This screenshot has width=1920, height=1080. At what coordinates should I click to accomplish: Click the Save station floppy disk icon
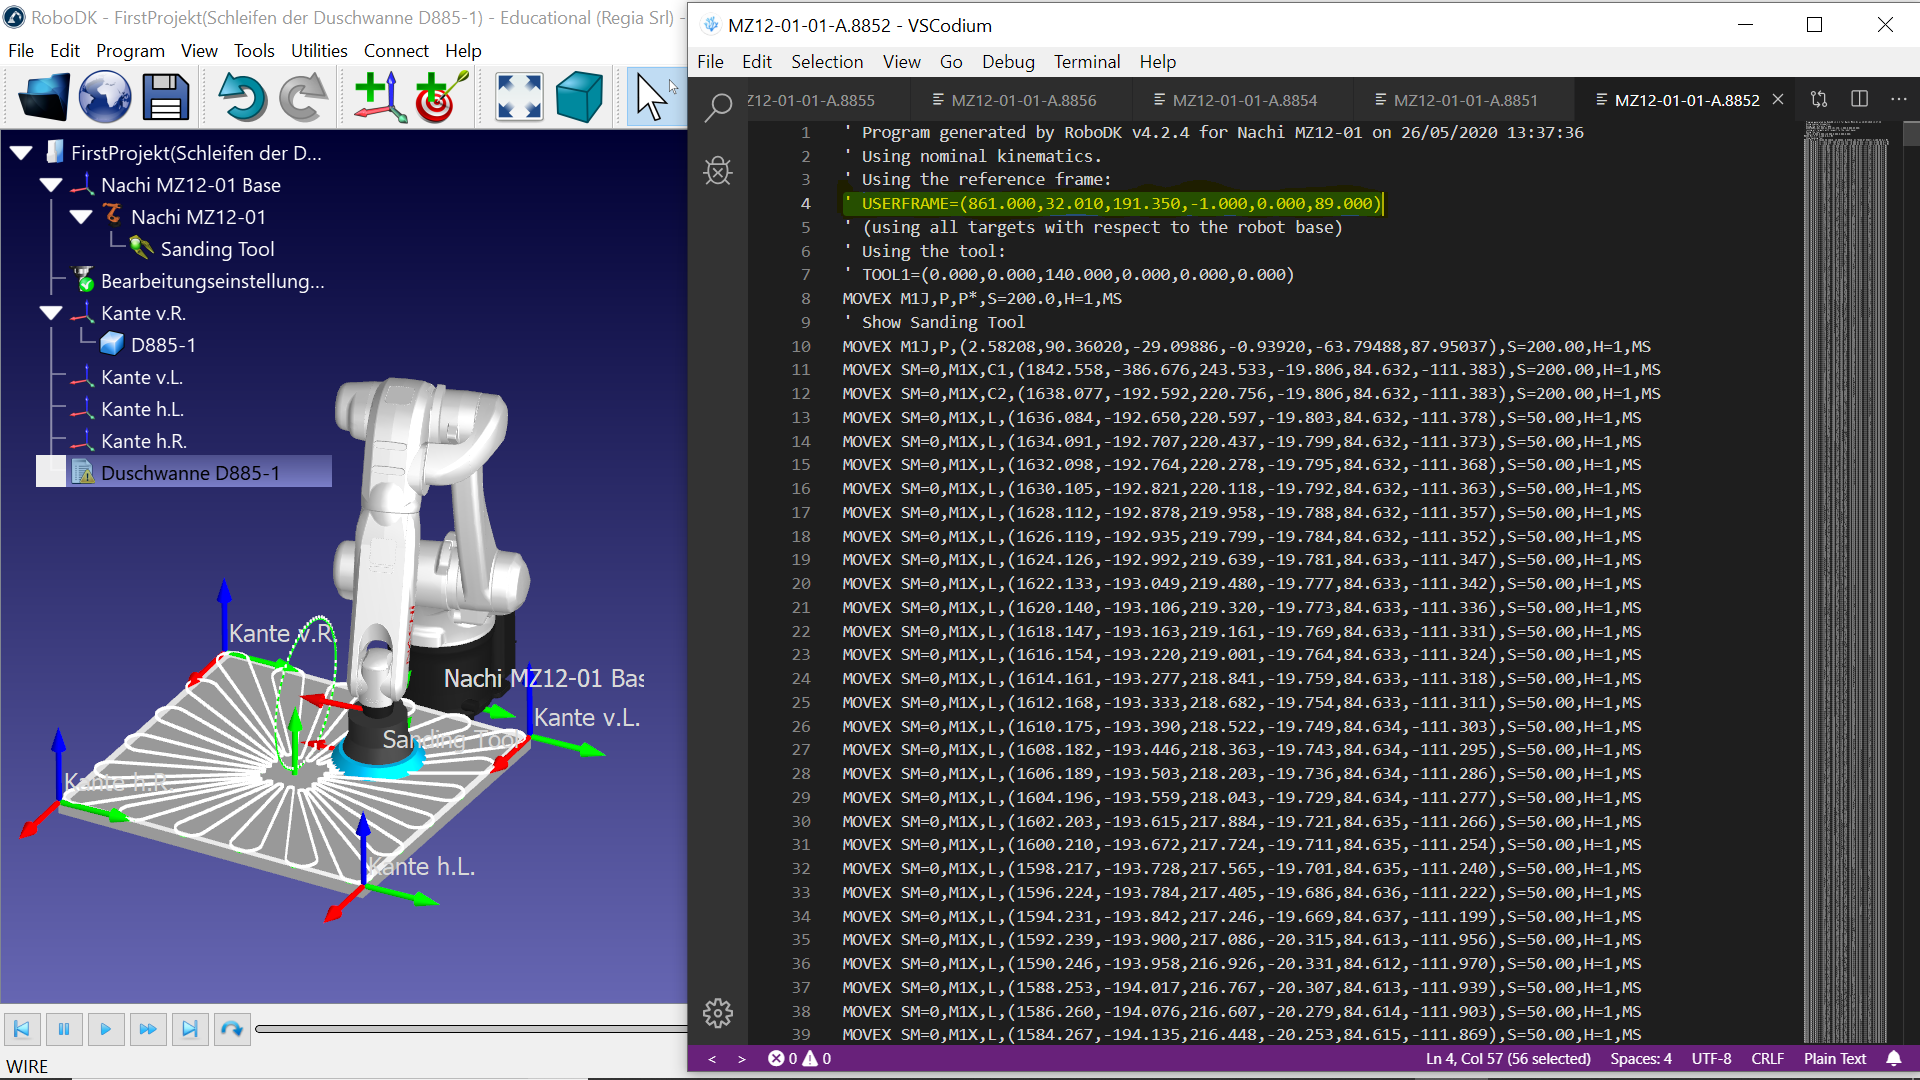165,98
